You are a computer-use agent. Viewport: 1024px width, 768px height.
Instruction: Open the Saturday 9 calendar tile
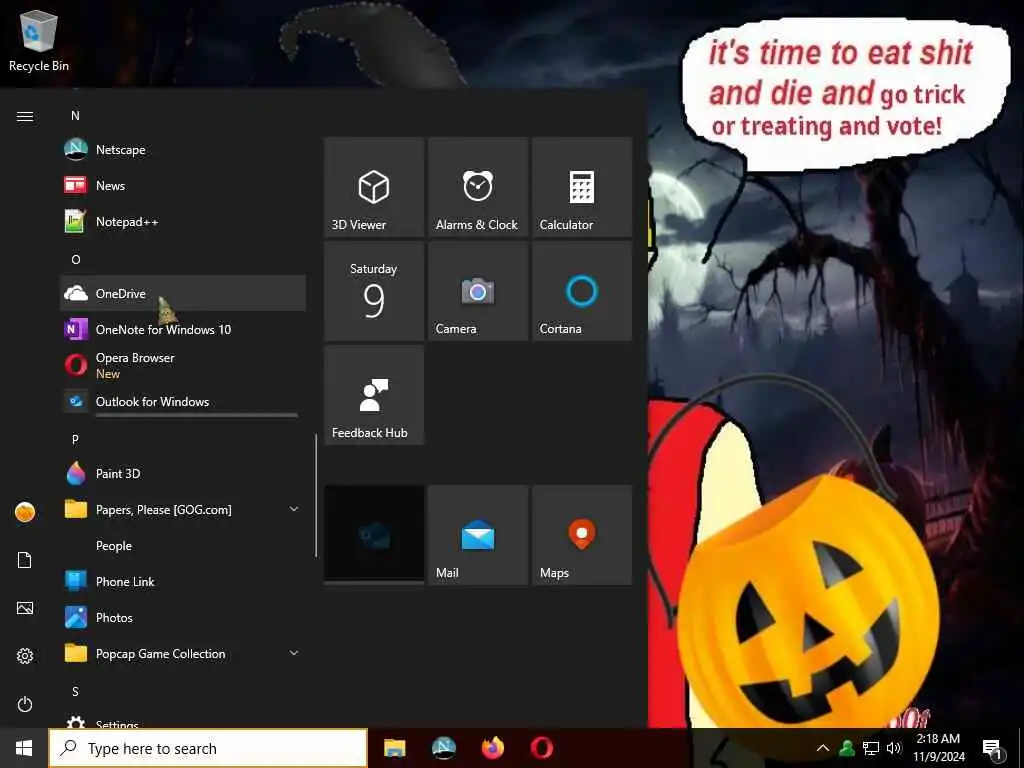tap(374, 291)
